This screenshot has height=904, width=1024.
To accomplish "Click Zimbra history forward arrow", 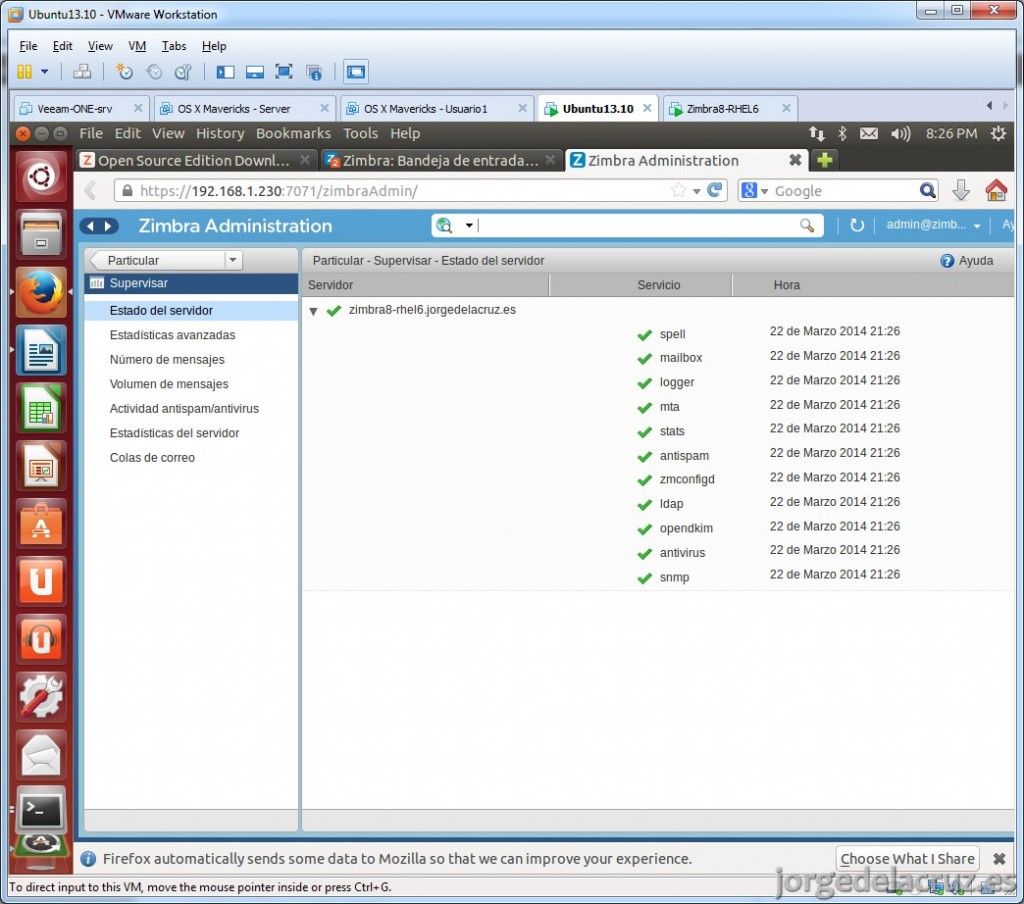I will (108, 226).
